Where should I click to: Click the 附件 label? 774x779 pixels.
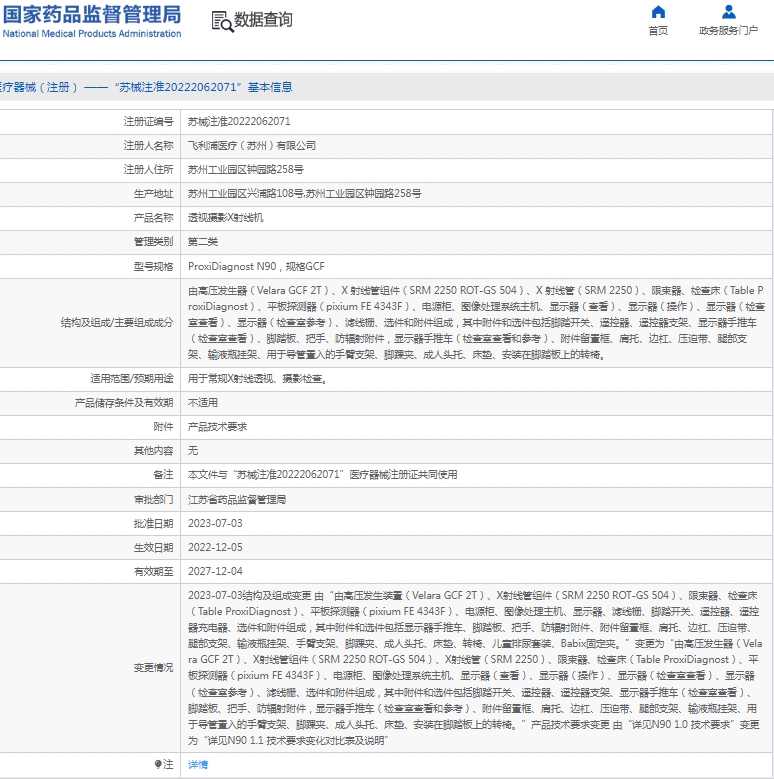(163, 427)
